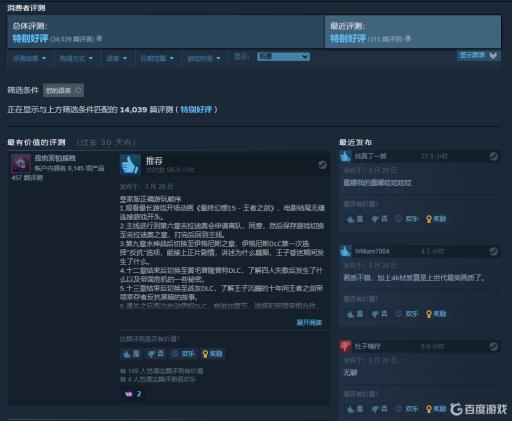Vote 是 on the 无聊 review
Viewport: 512px width, 421px height.
pos(355,409)
